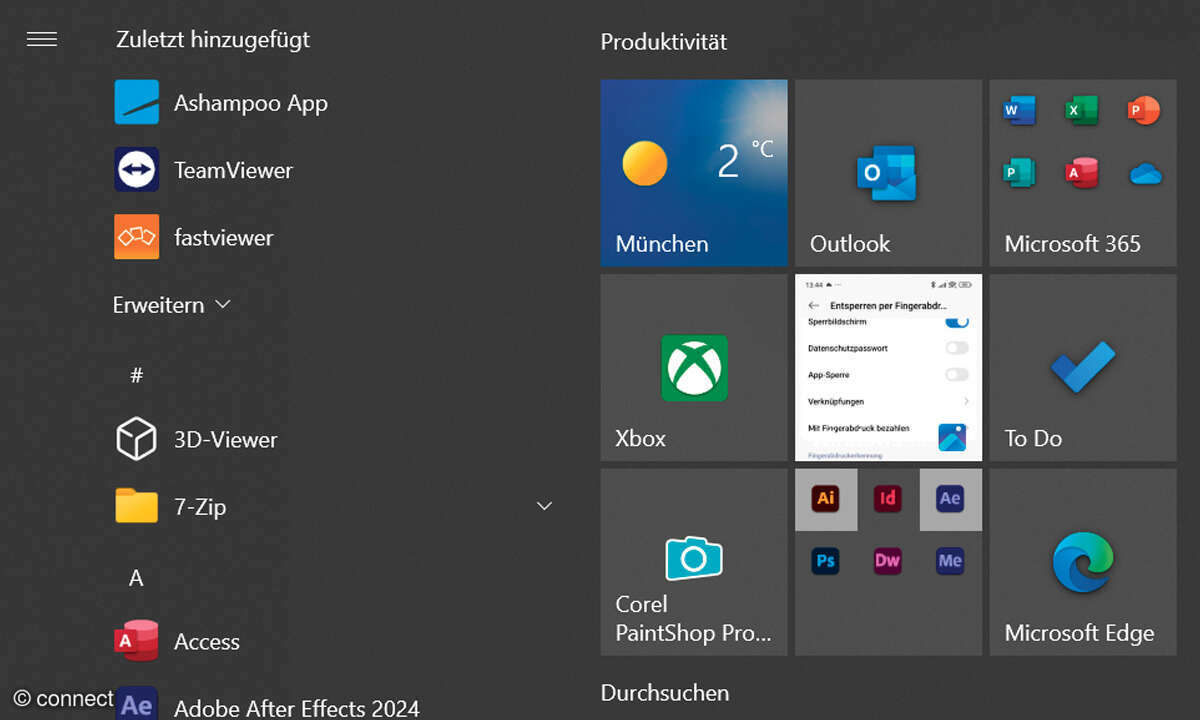Launch Adobe Illustrator from Adobe tile group
This screenshot has width=1200, height=720.
(826, 499)
